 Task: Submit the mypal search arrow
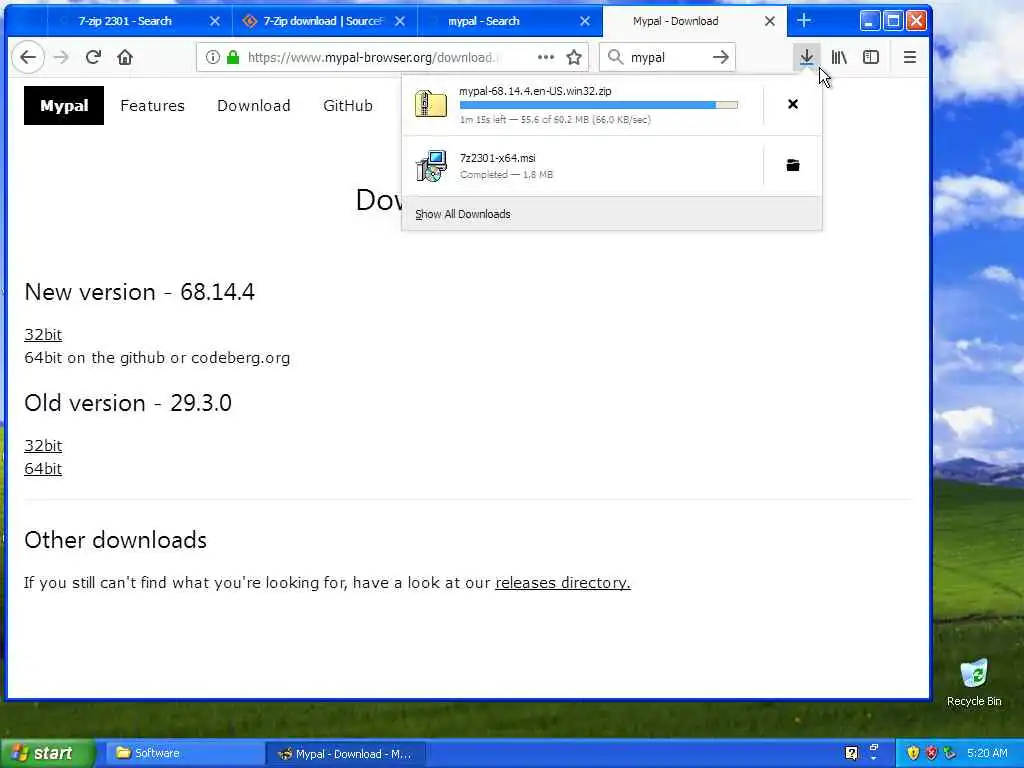tap(720, 57)
